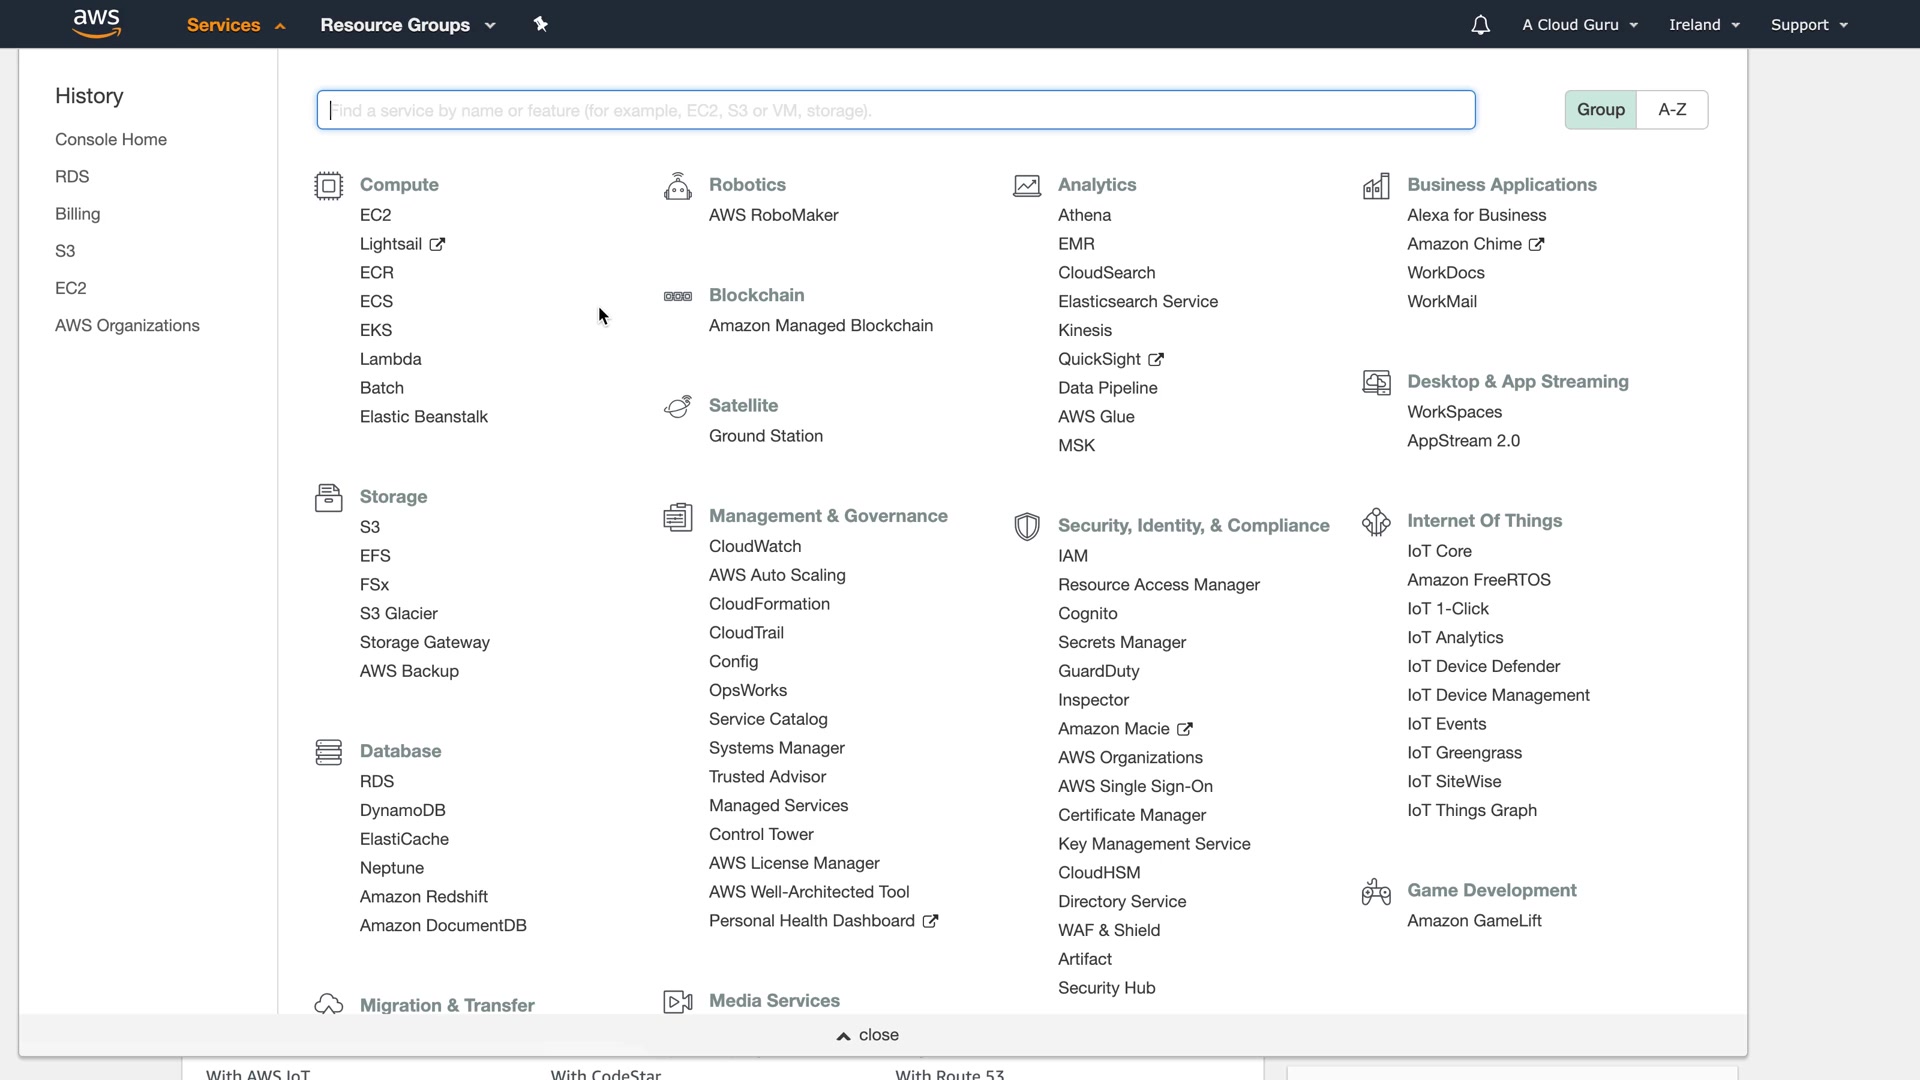Open Billing from History list
This screenshot has height=1080, width=1920.
click(x=77, y=214)
